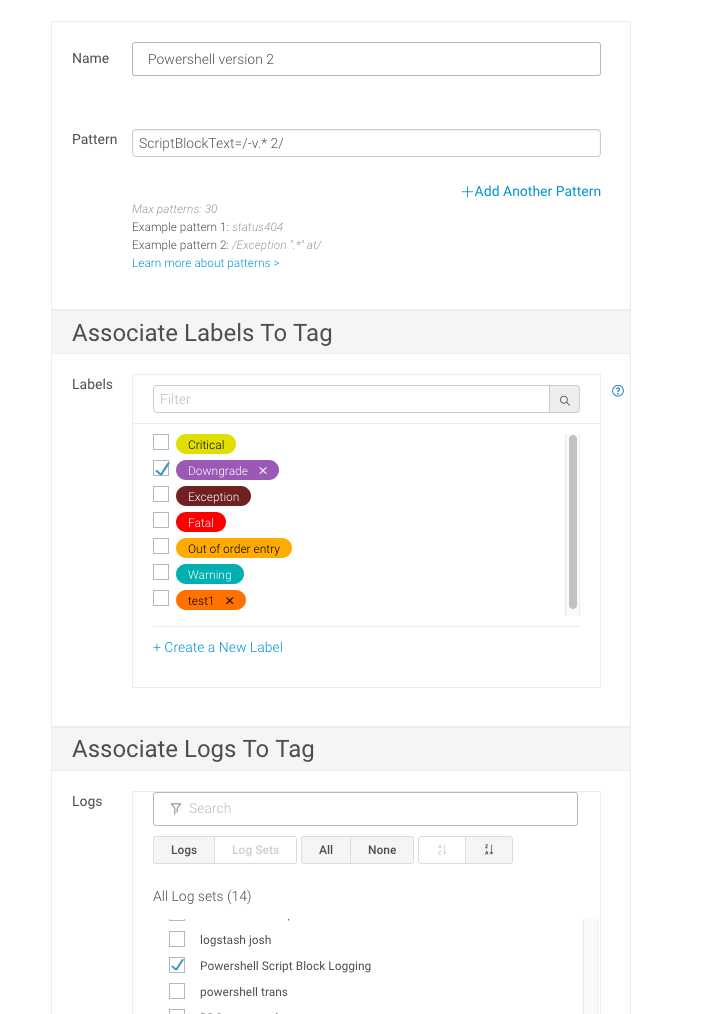The image size is (702, 1014).
Task: Click Add Another Pattern link
Action: click(531, 191)
